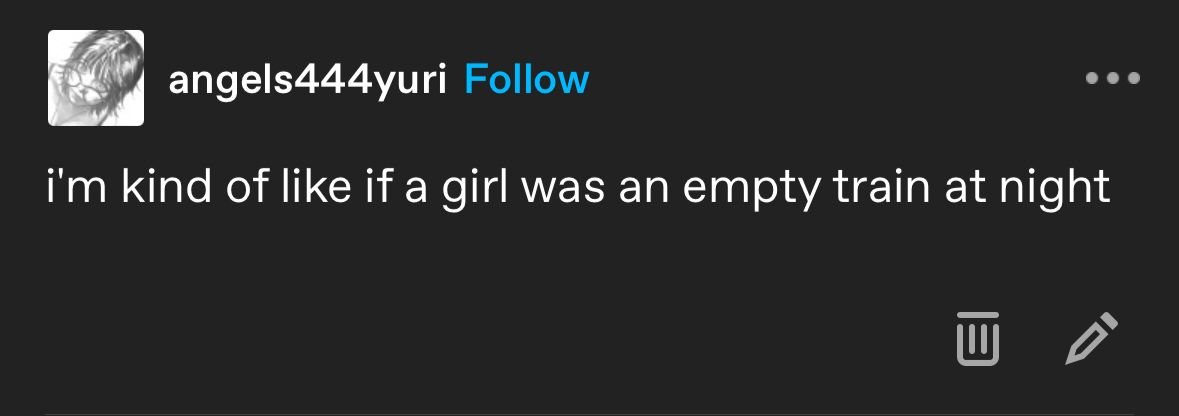Click the post body text line

(579, 187)
